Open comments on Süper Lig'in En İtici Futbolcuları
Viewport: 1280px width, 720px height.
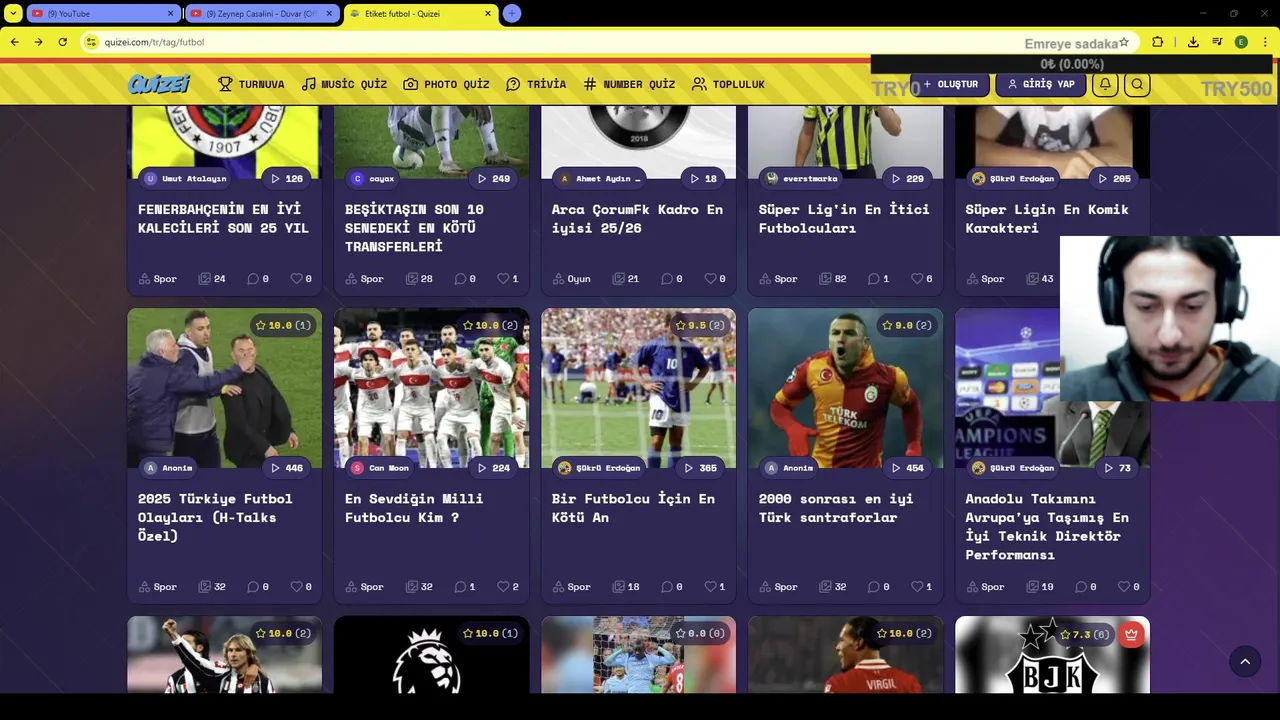[878, 279]
